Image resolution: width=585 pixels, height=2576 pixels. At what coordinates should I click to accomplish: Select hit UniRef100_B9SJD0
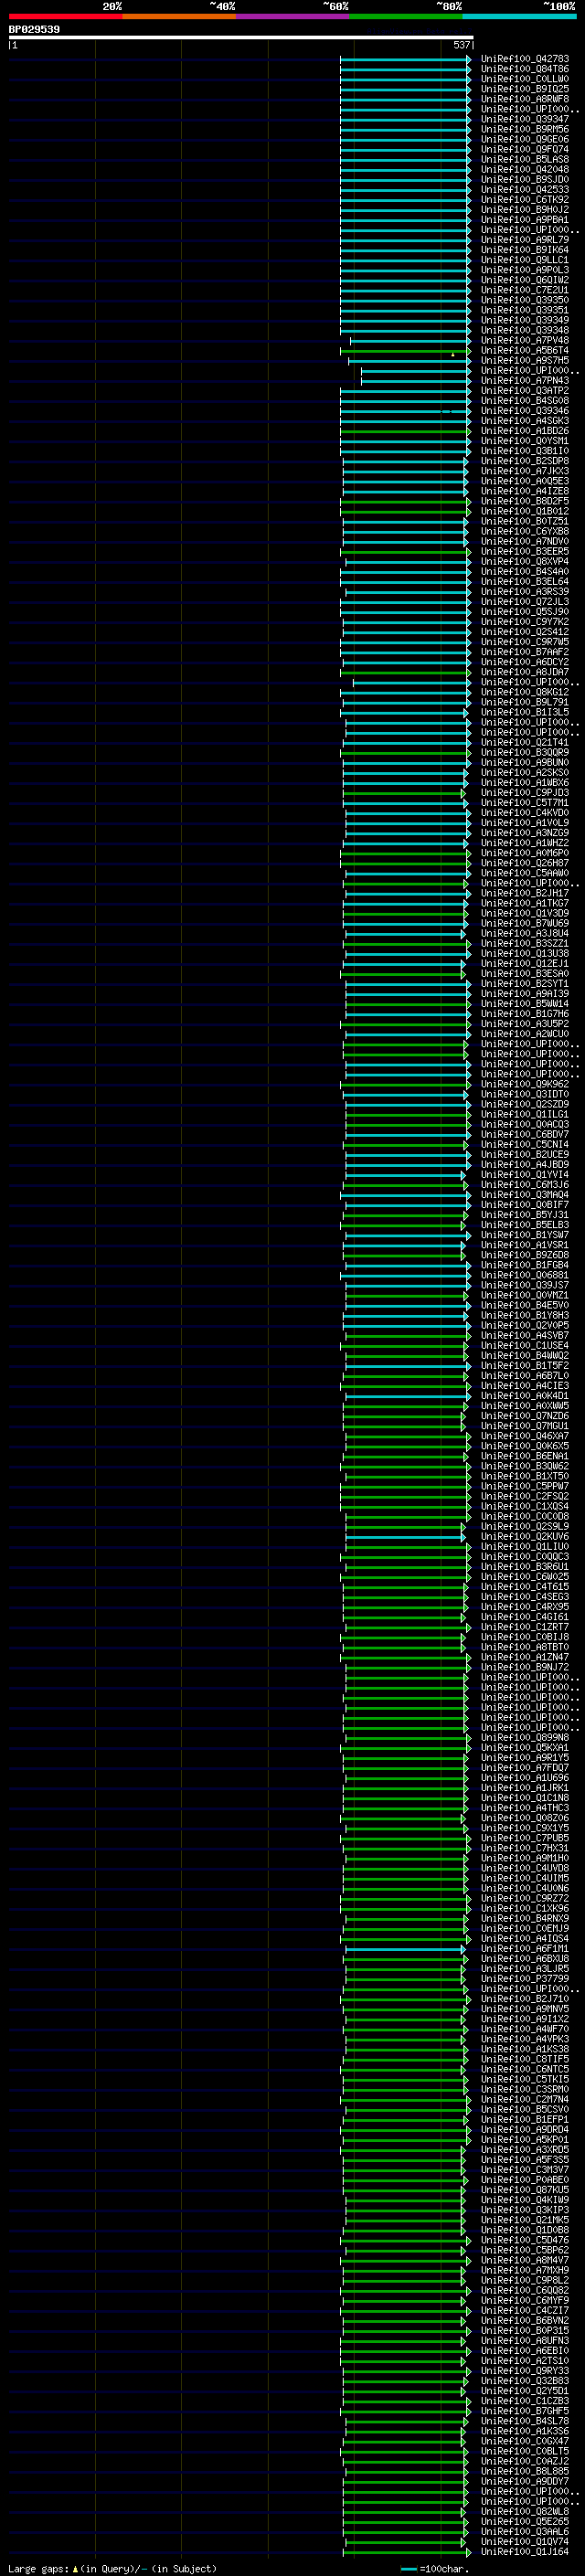tap(525, 179)
